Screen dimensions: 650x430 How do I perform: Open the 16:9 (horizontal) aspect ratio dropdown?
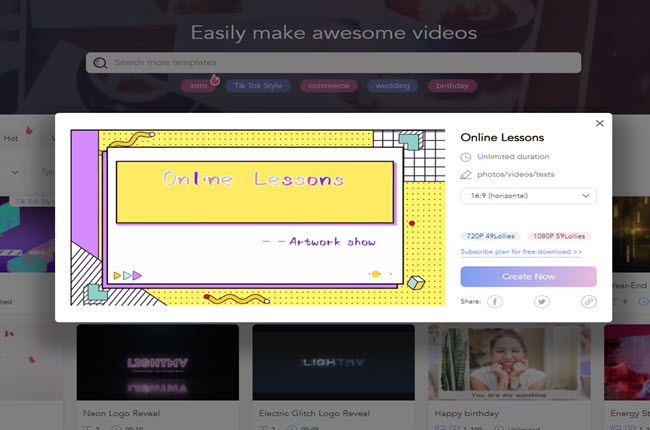click(528, 196)
